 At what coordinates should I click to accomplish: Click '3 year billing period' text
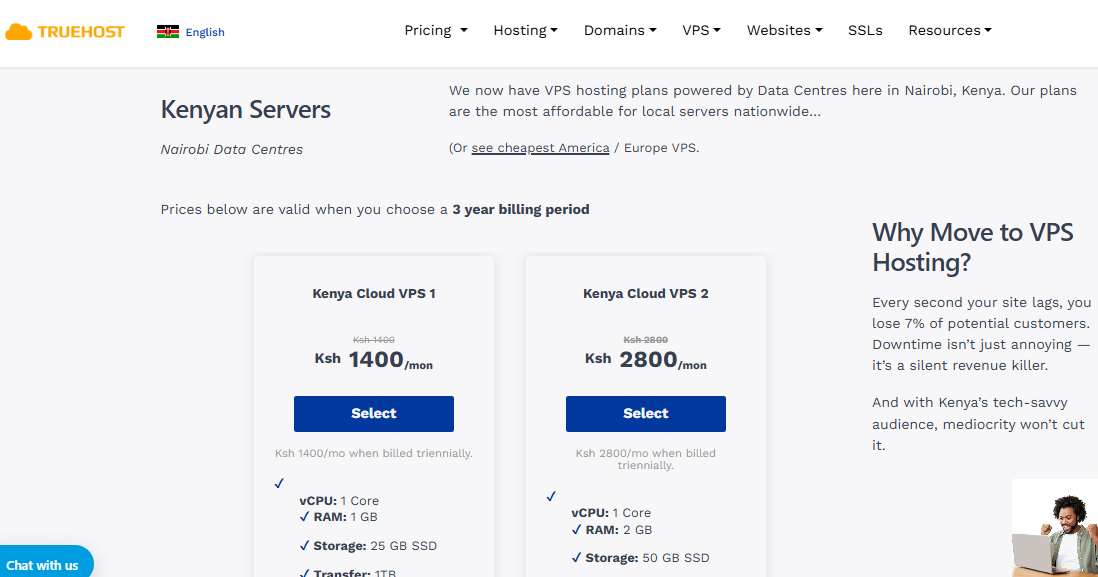pyautogui.click(x=521, y=209)
